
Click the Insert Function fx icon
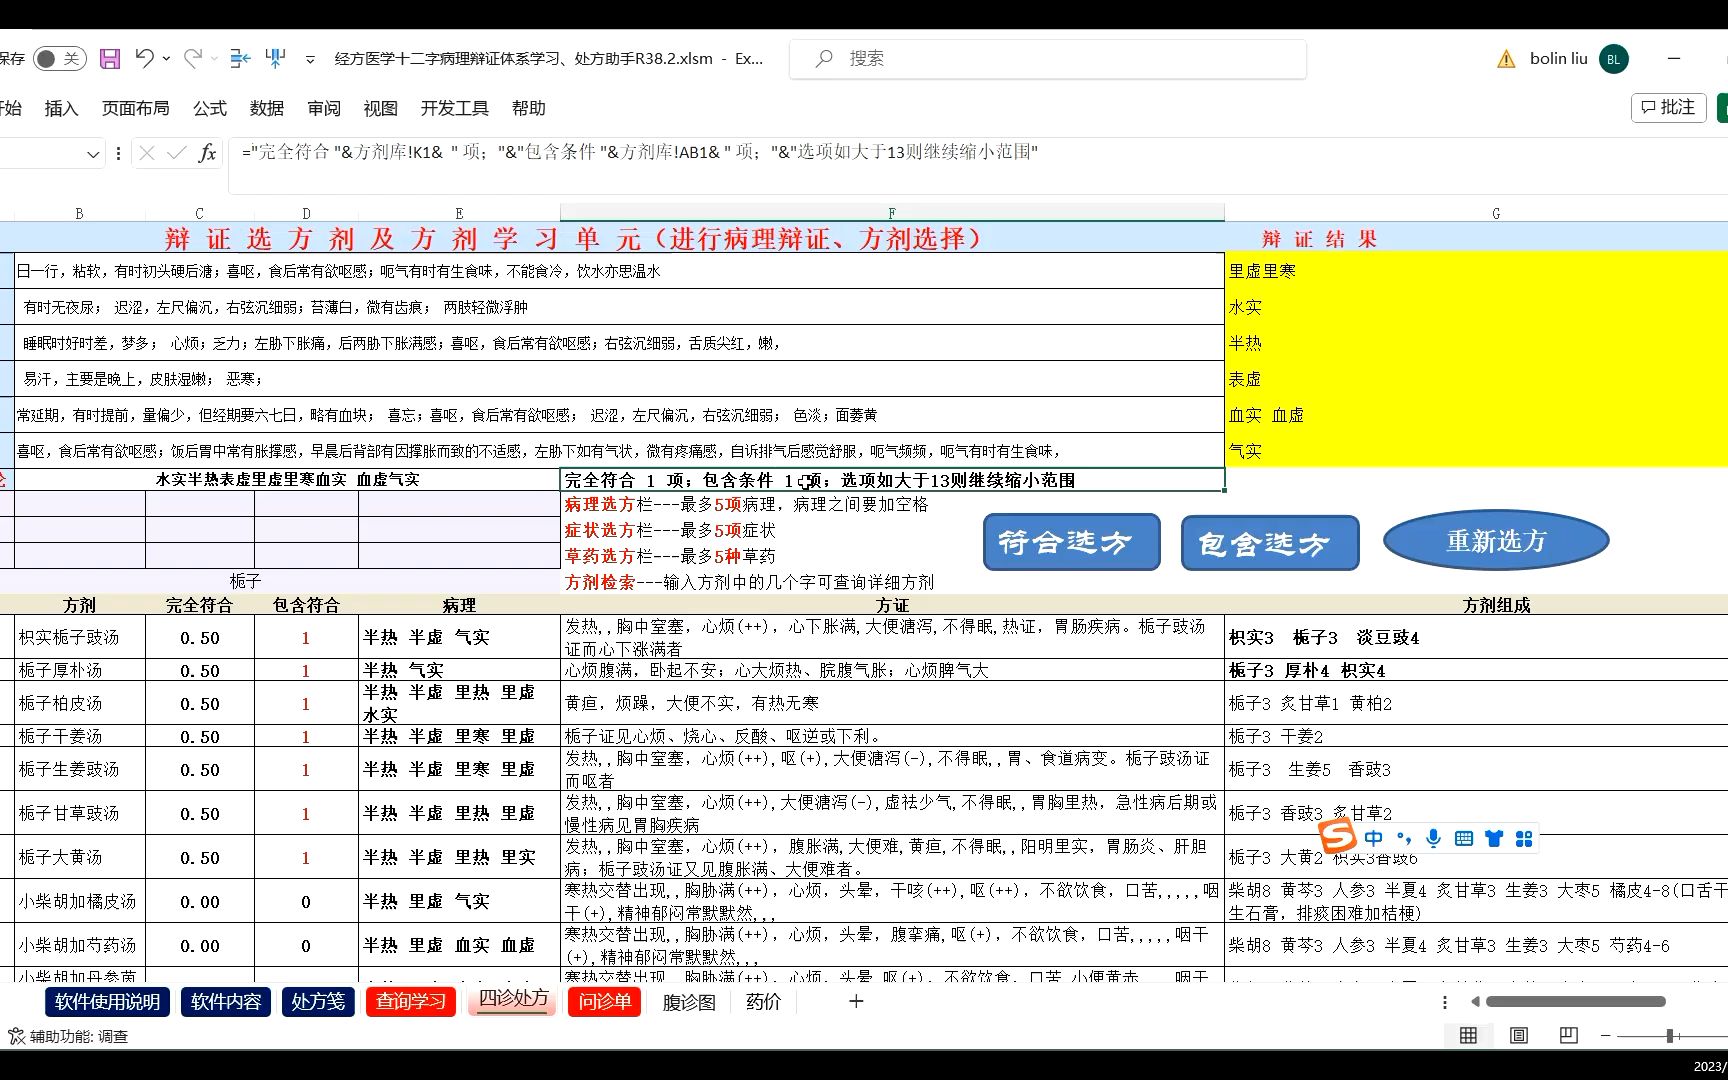coord(207,153)
